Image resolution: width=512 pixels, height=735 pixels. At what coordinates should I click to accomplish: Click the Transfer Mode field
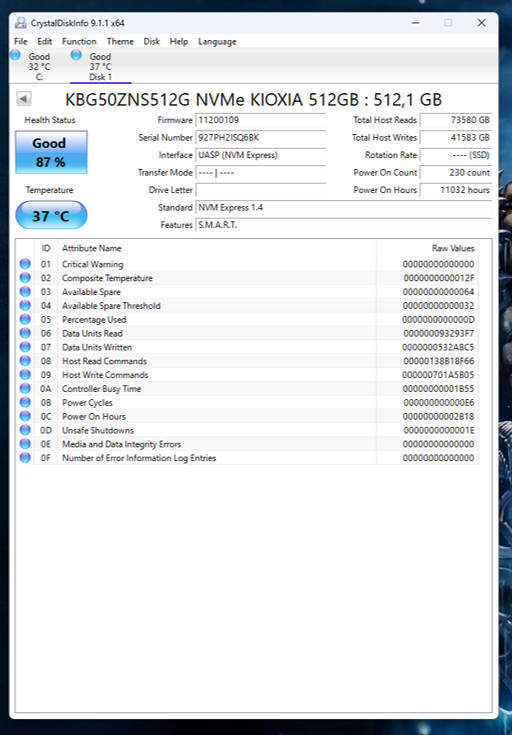[x=261, y=172]
